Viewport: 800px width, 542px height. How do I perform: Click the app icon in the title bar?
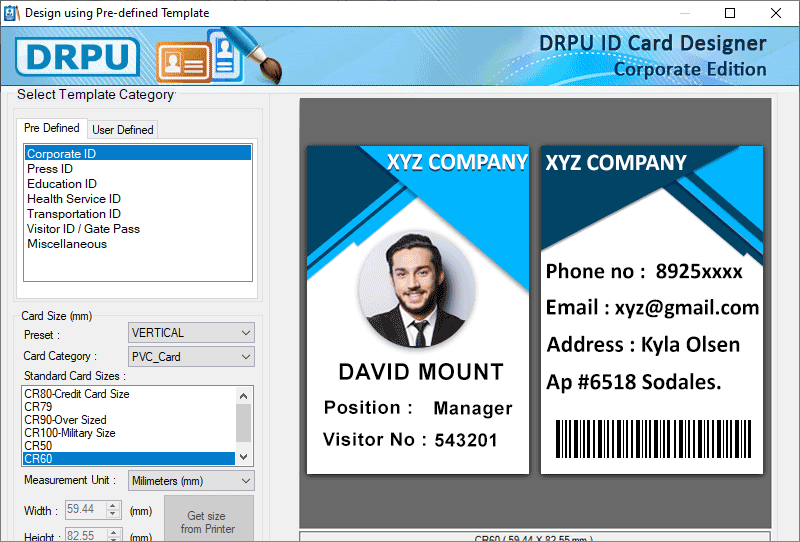(x=11, y=13)
